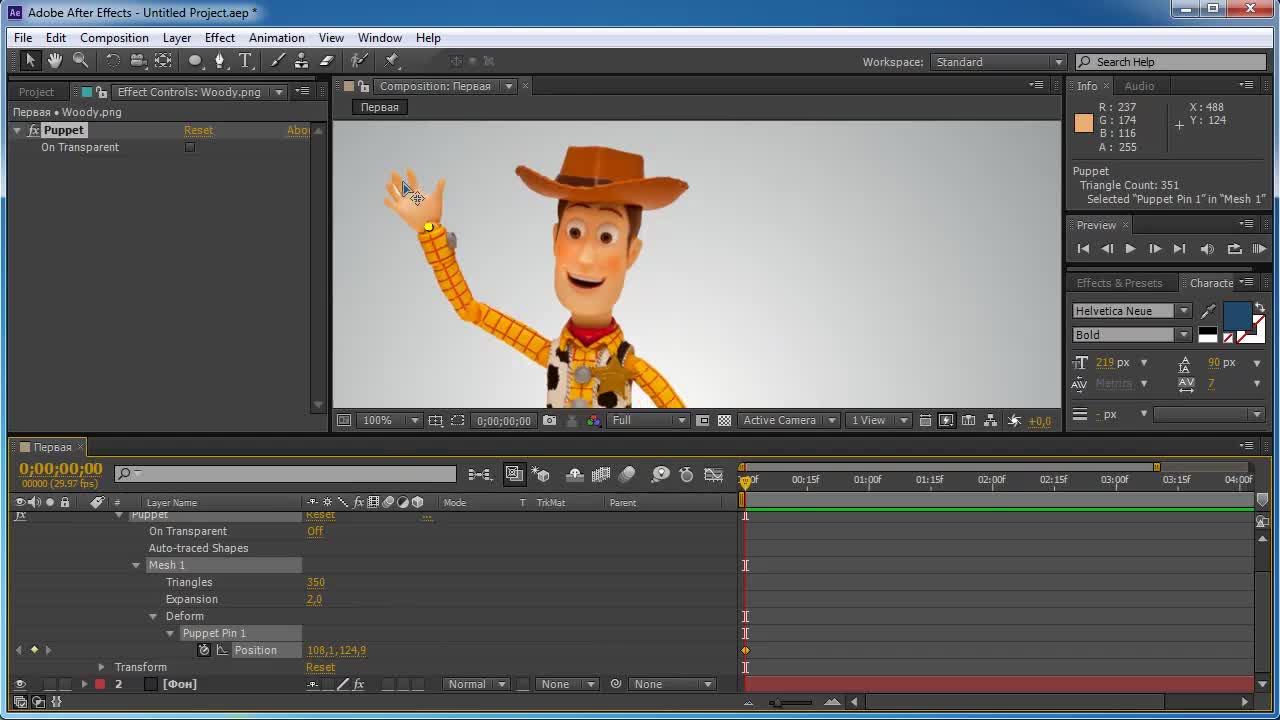This screenshot has width=1280, height=720.
Task: Click the Auto-keyframe stopwatch icon
Action: click(686, 474)
